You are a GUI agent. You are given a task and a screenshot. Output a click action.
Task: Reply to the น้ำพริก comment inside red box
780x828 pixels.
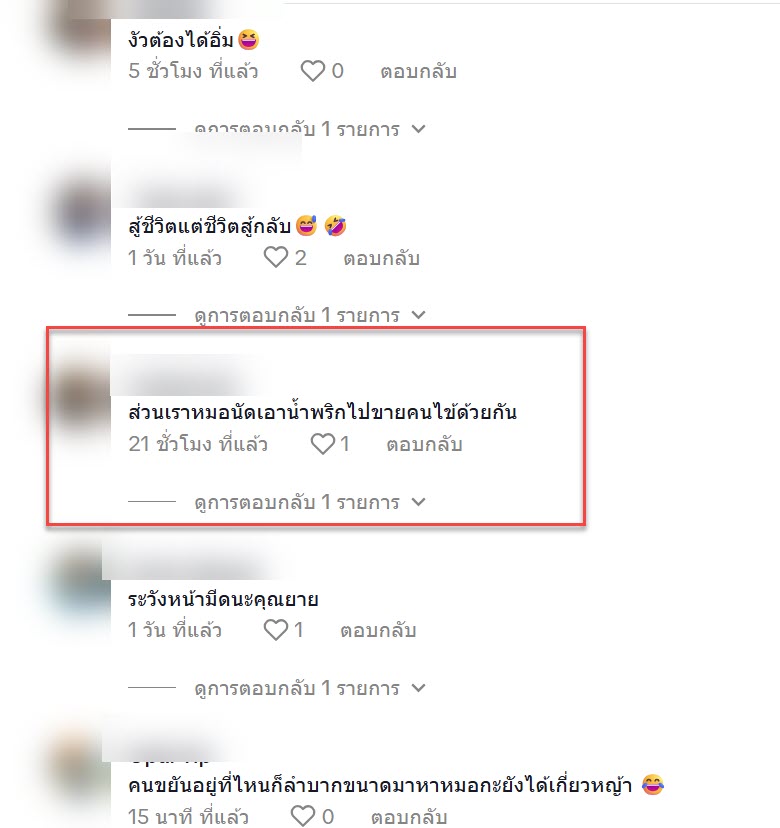(424, 444)
